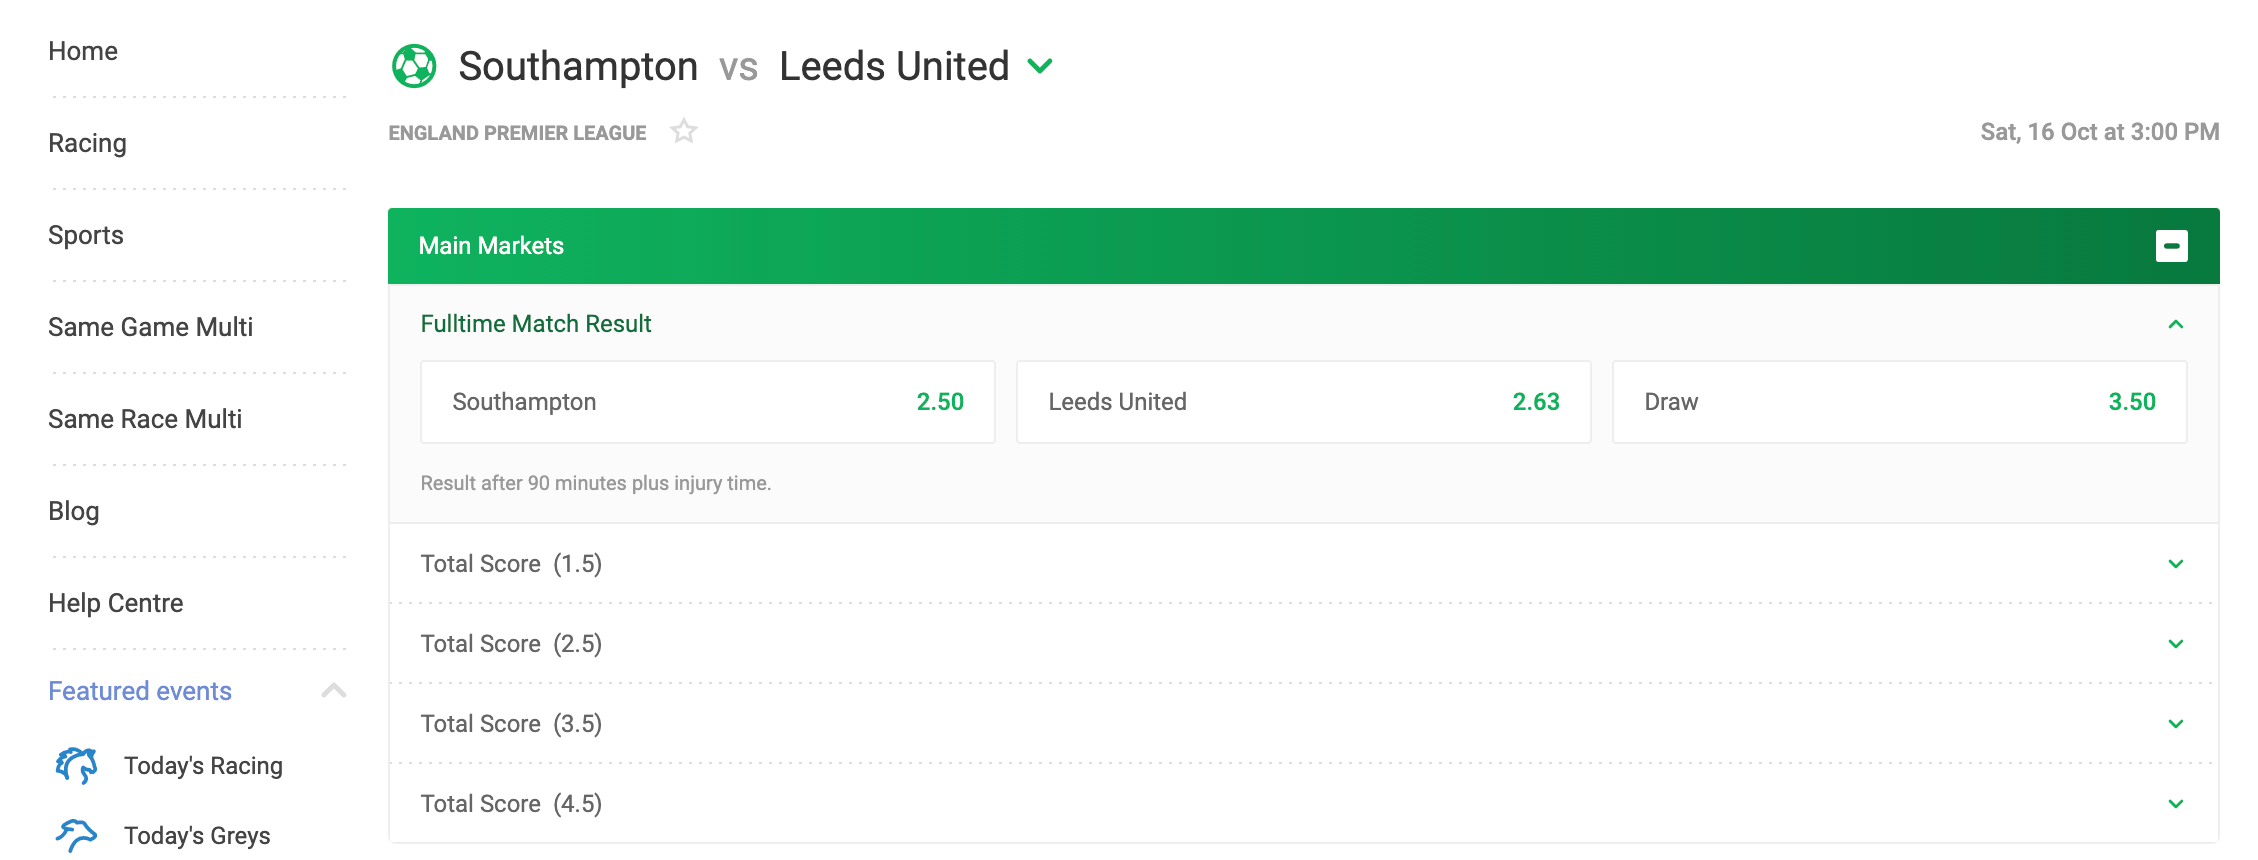The width and height of the screenshot is (2258, 860).
Task: Open the Help Centre link
Action: pyautogui.click(x=116, y=603)
